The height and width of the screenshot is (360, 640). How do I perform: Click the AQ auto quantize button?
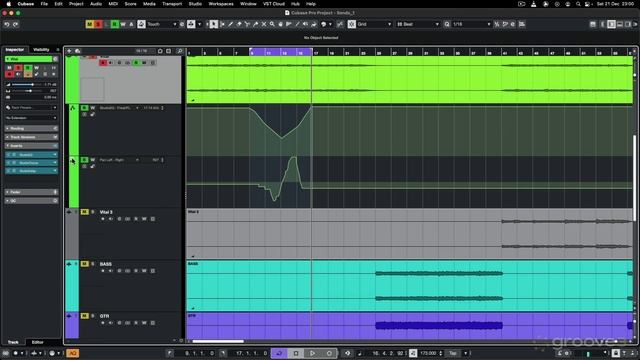click(73, 353)
